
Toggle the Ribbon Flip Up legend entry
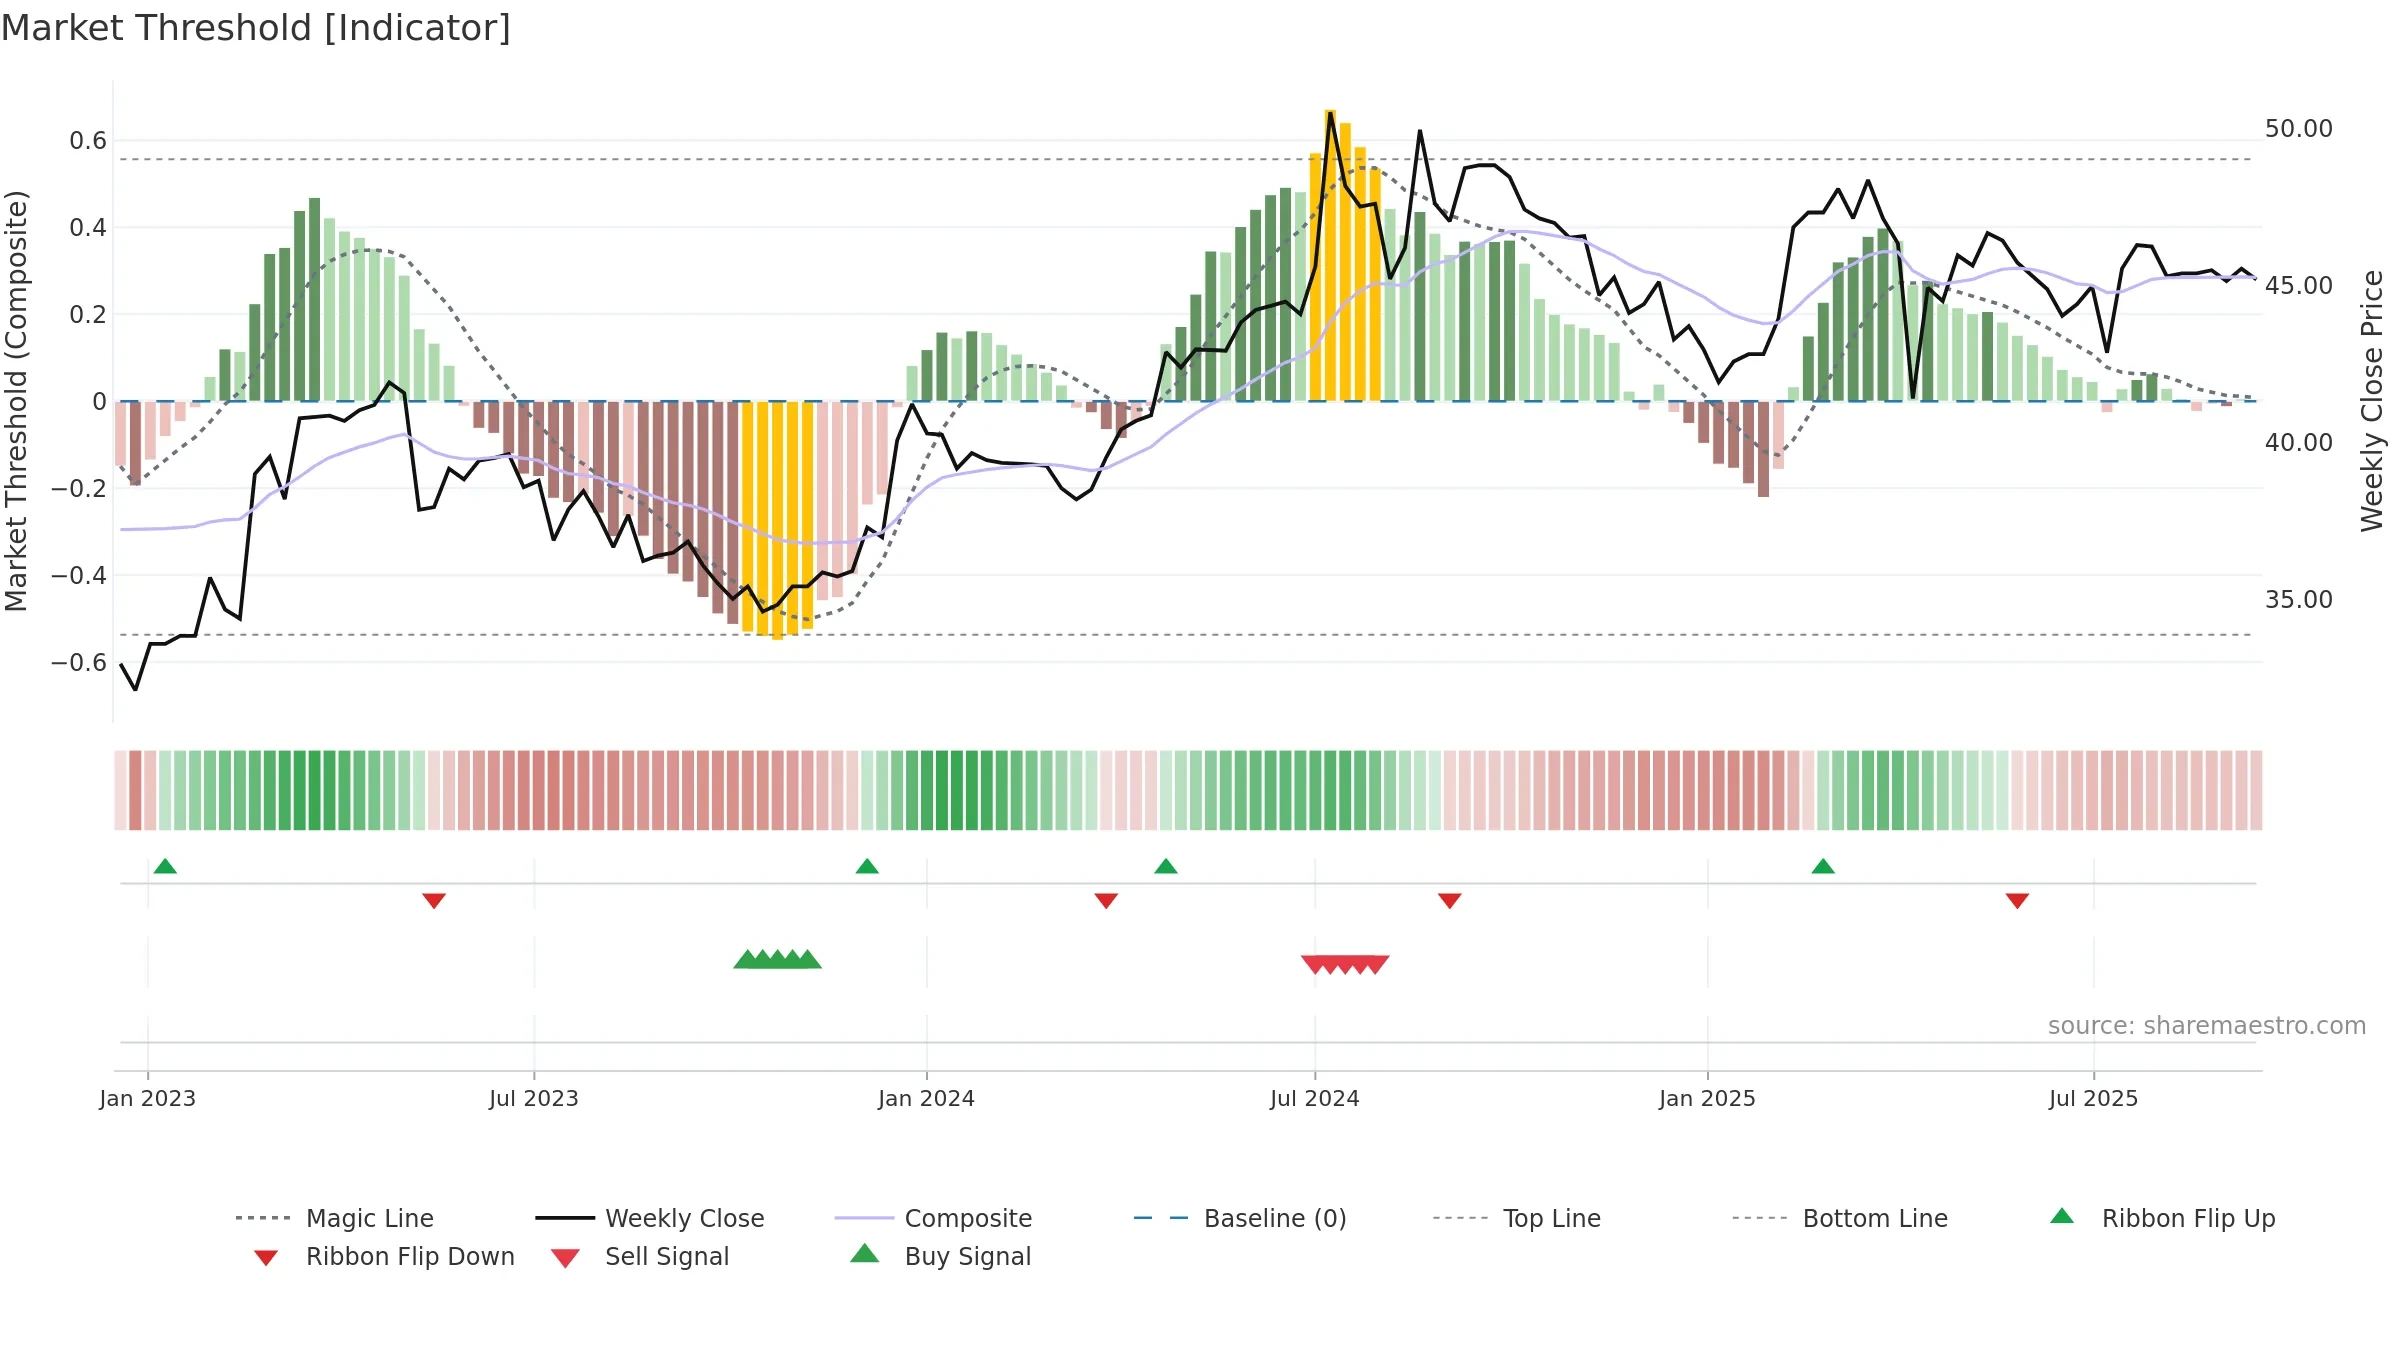coord(2163,1218)
